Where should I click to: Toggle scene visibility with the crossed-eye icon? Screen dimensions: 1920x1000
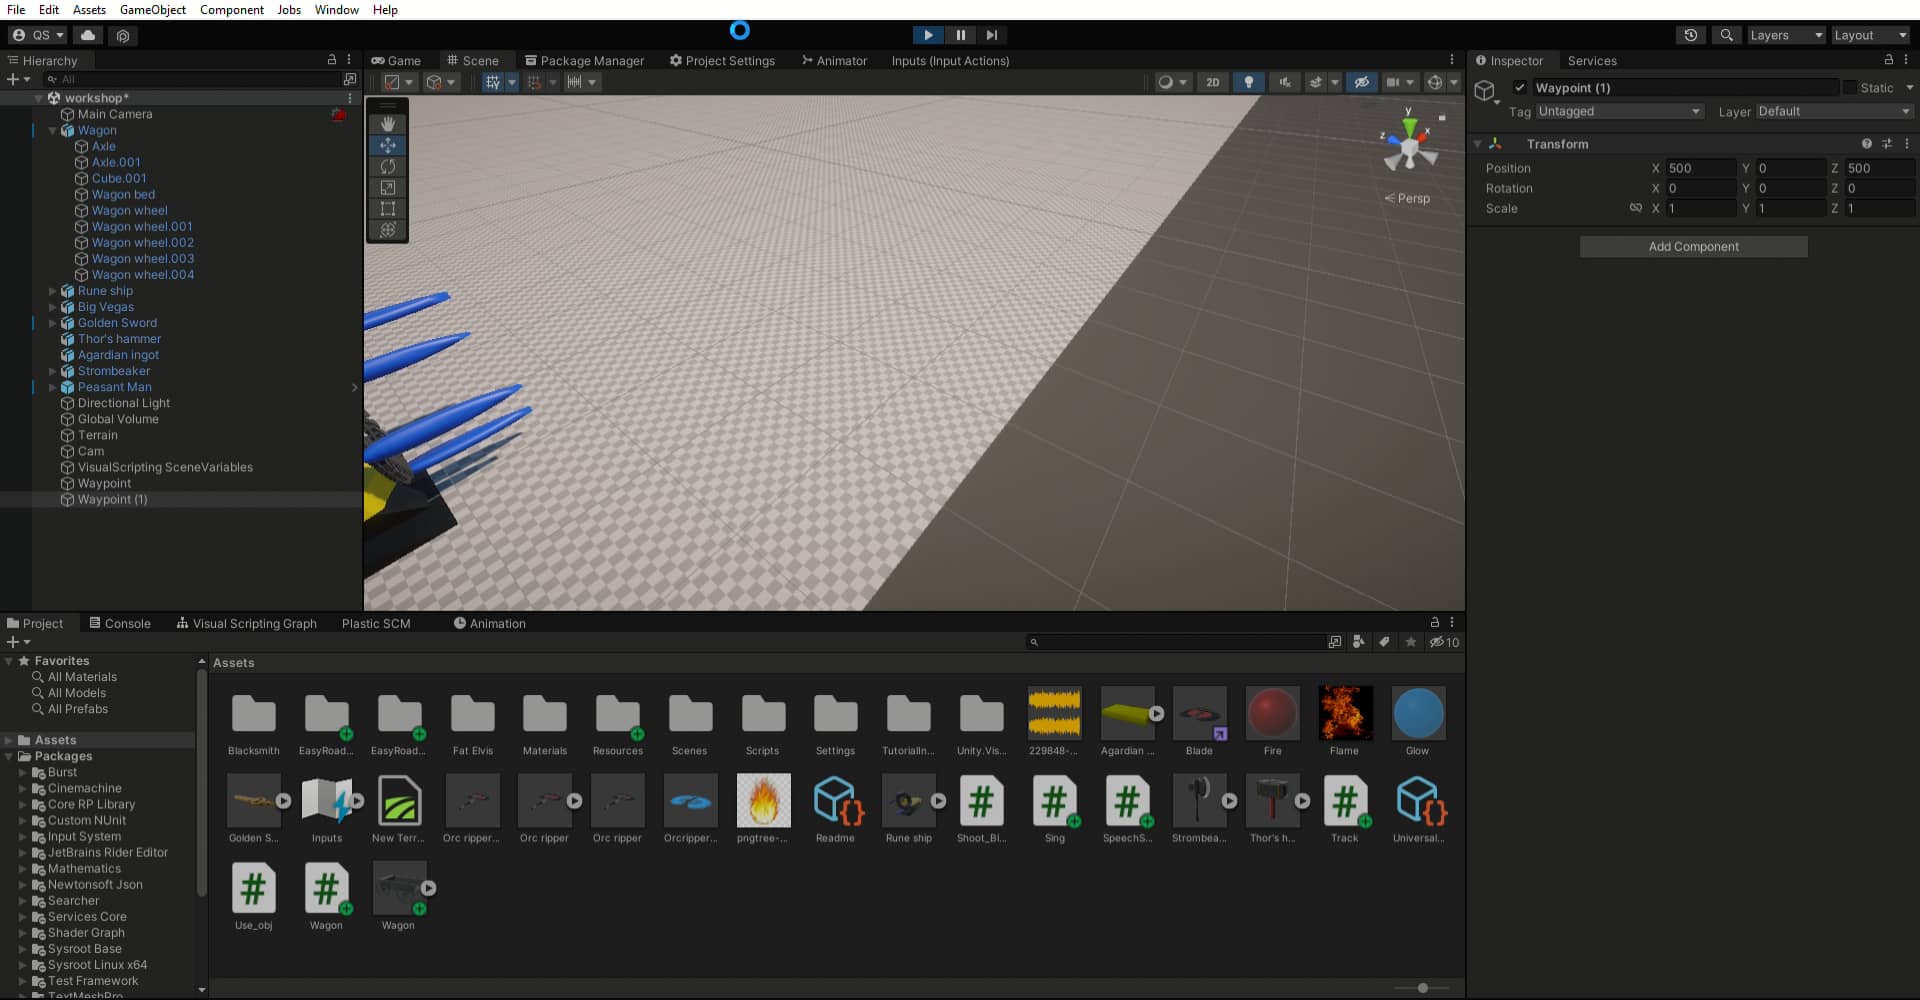click(x=1362, y=82)
